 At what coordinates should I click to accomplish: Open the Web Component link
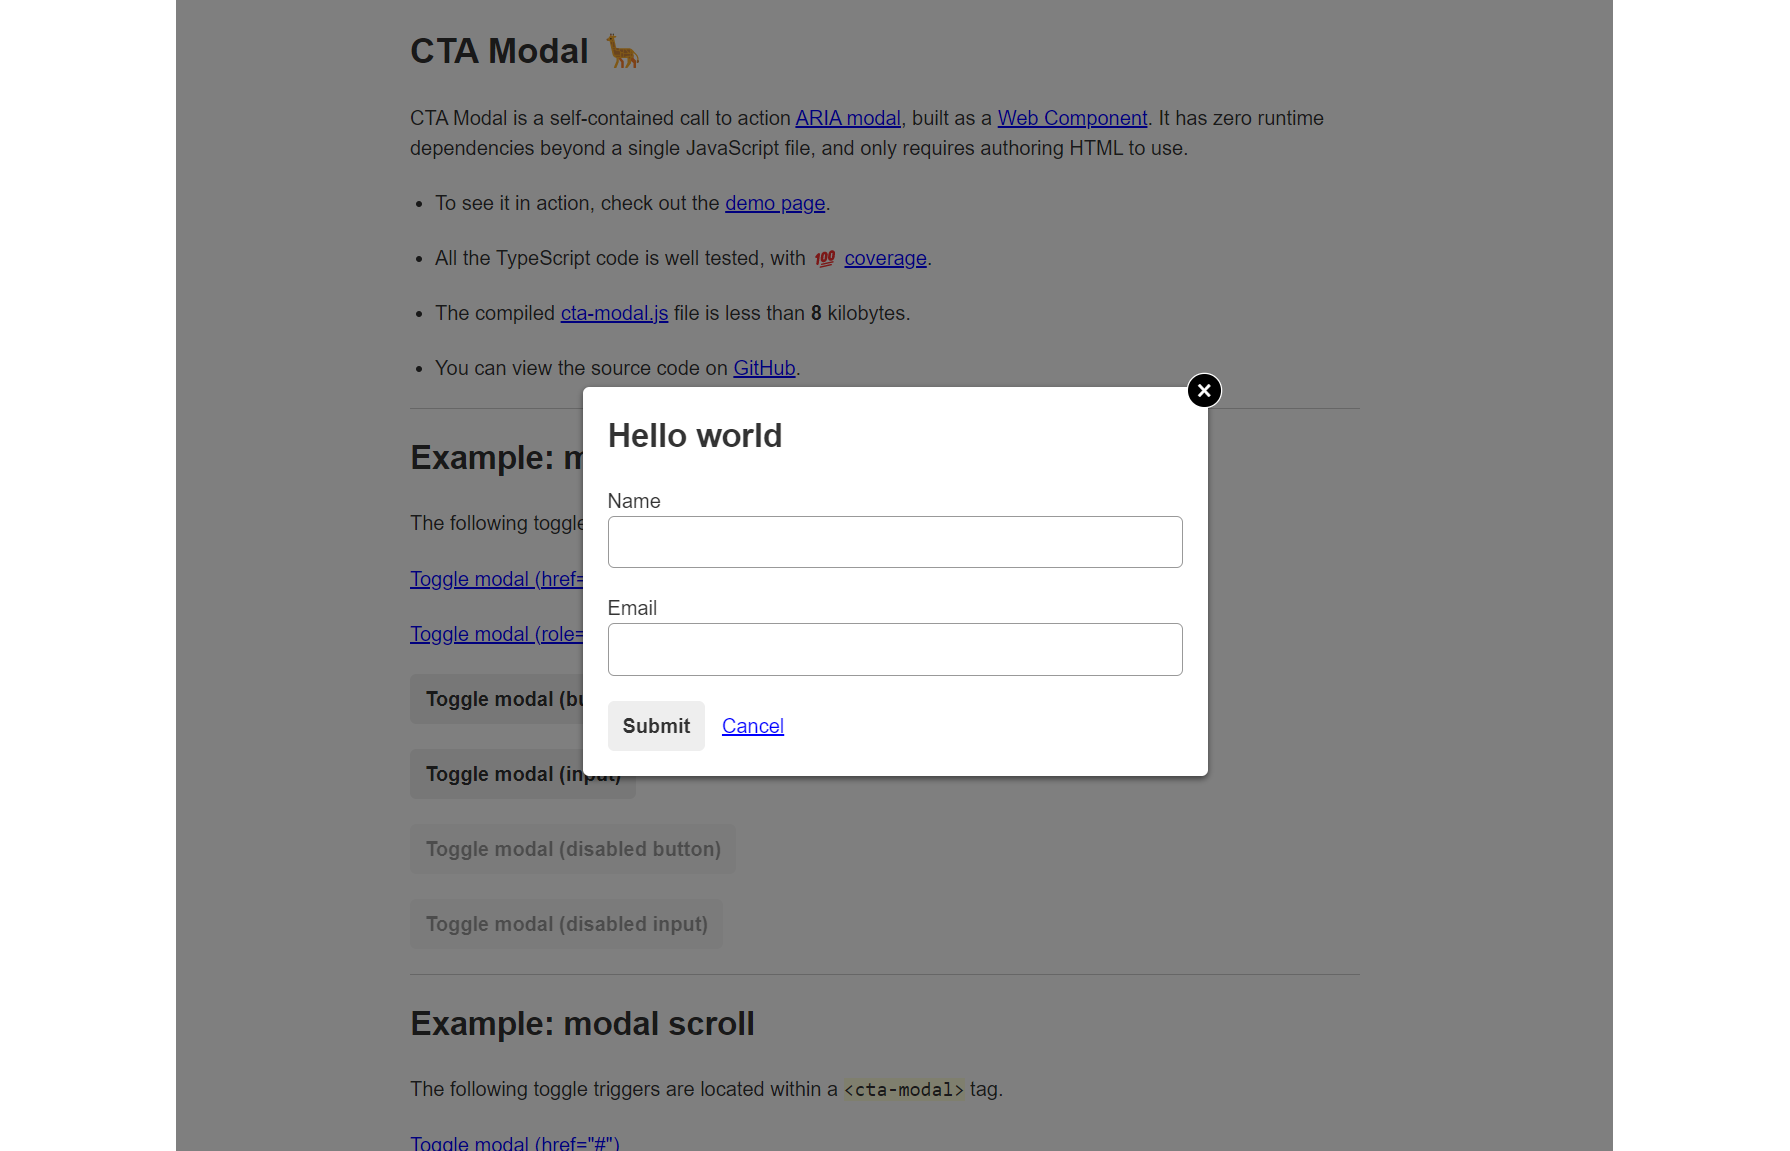[x=1071, y=118]
